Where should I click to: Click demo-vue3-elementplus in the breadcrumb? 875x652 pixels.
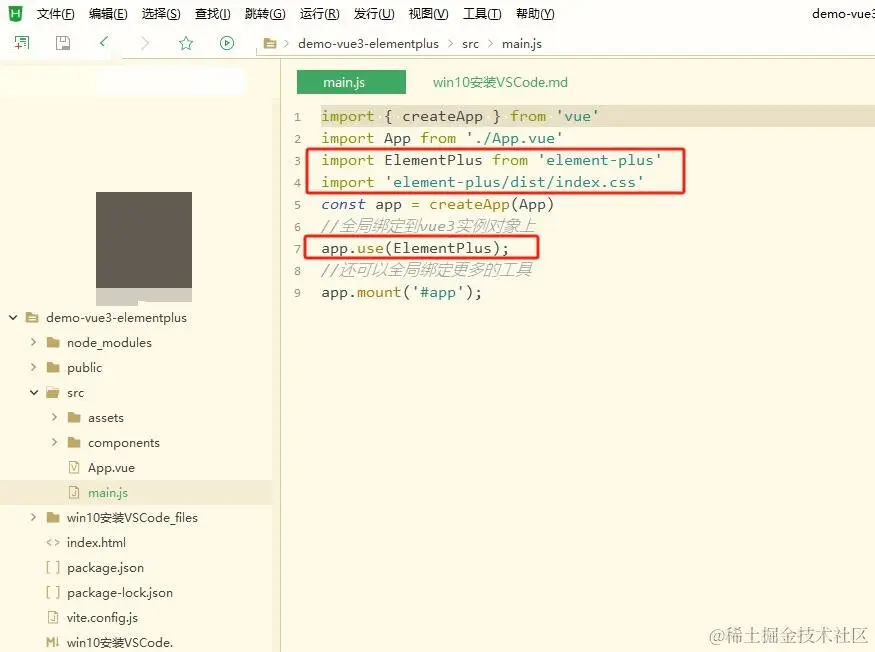tap(368, 44)
